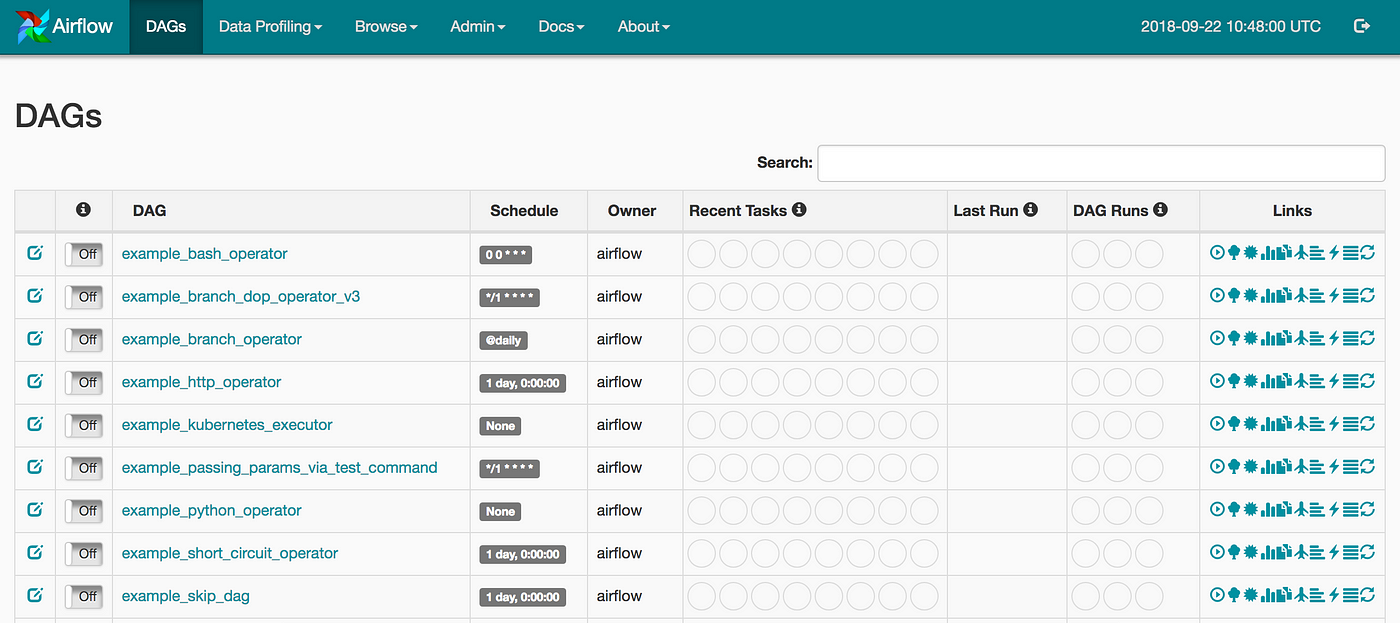Screen dimensions: 1400x623
Task: Toggle example_branch_operator Off switch
Action: (x=84, y=340)
